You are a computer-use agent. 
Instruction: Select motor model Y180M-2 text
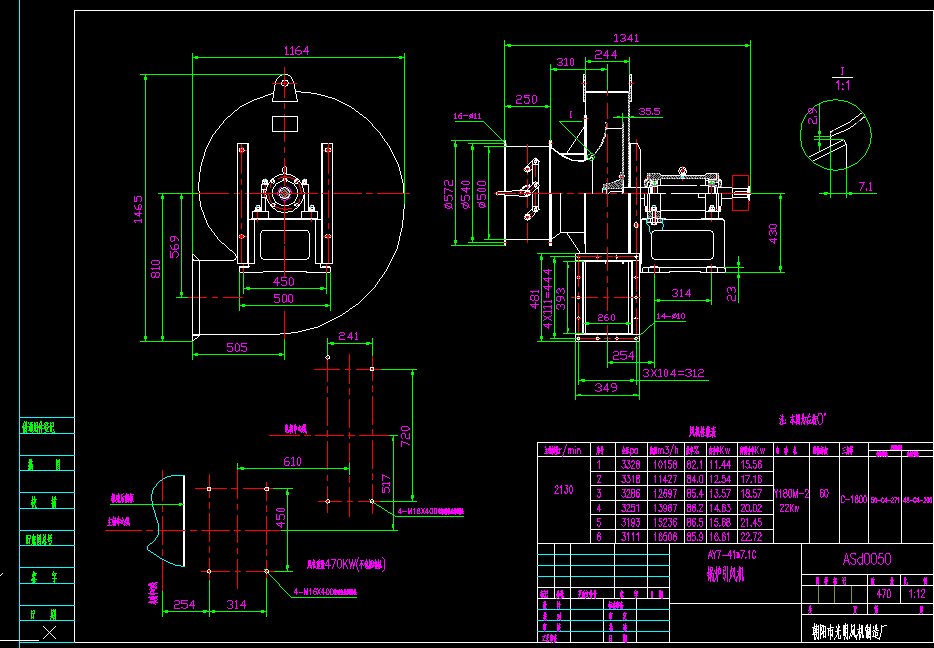(x=791, y=493)
